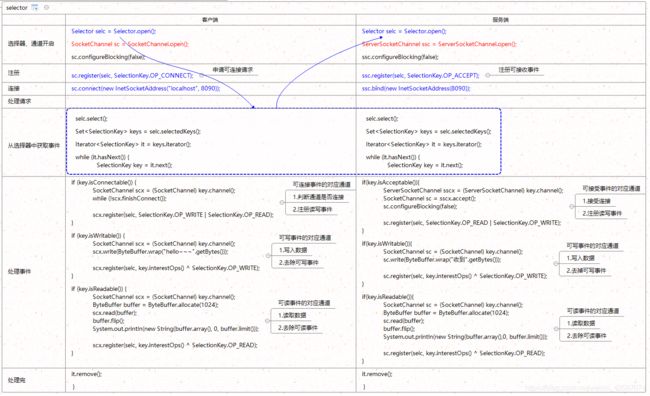Click ssc.bind(new InetSocketAddress(8090)) line
650x396 pixels.
416,88
